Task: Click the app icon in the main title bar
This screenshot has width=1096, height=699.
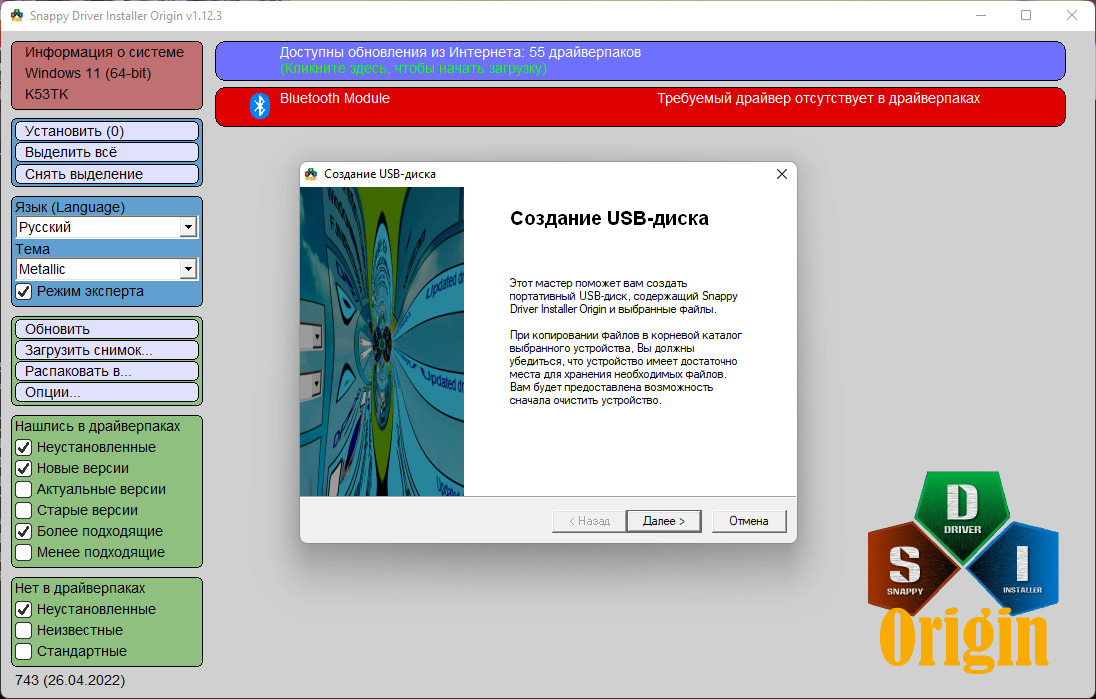Action: [x=17, y=15]
